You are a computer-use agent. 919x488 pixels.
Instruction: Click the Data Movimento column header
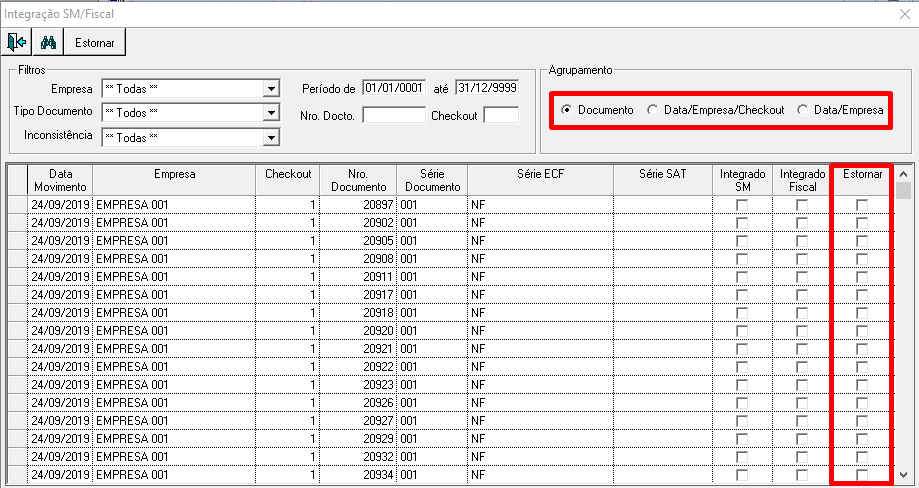click(x=60, y=180)
